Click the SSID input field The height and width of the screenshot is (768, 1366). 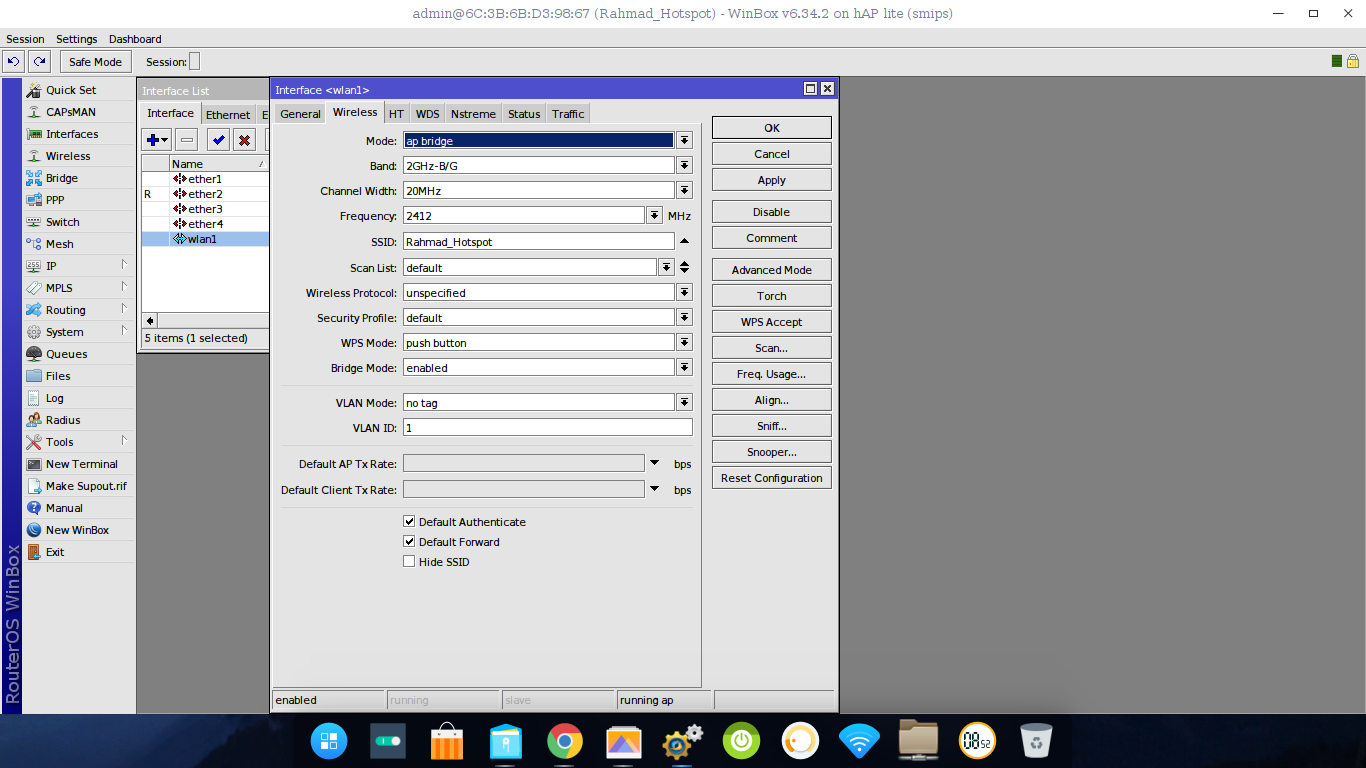point(539,242)
